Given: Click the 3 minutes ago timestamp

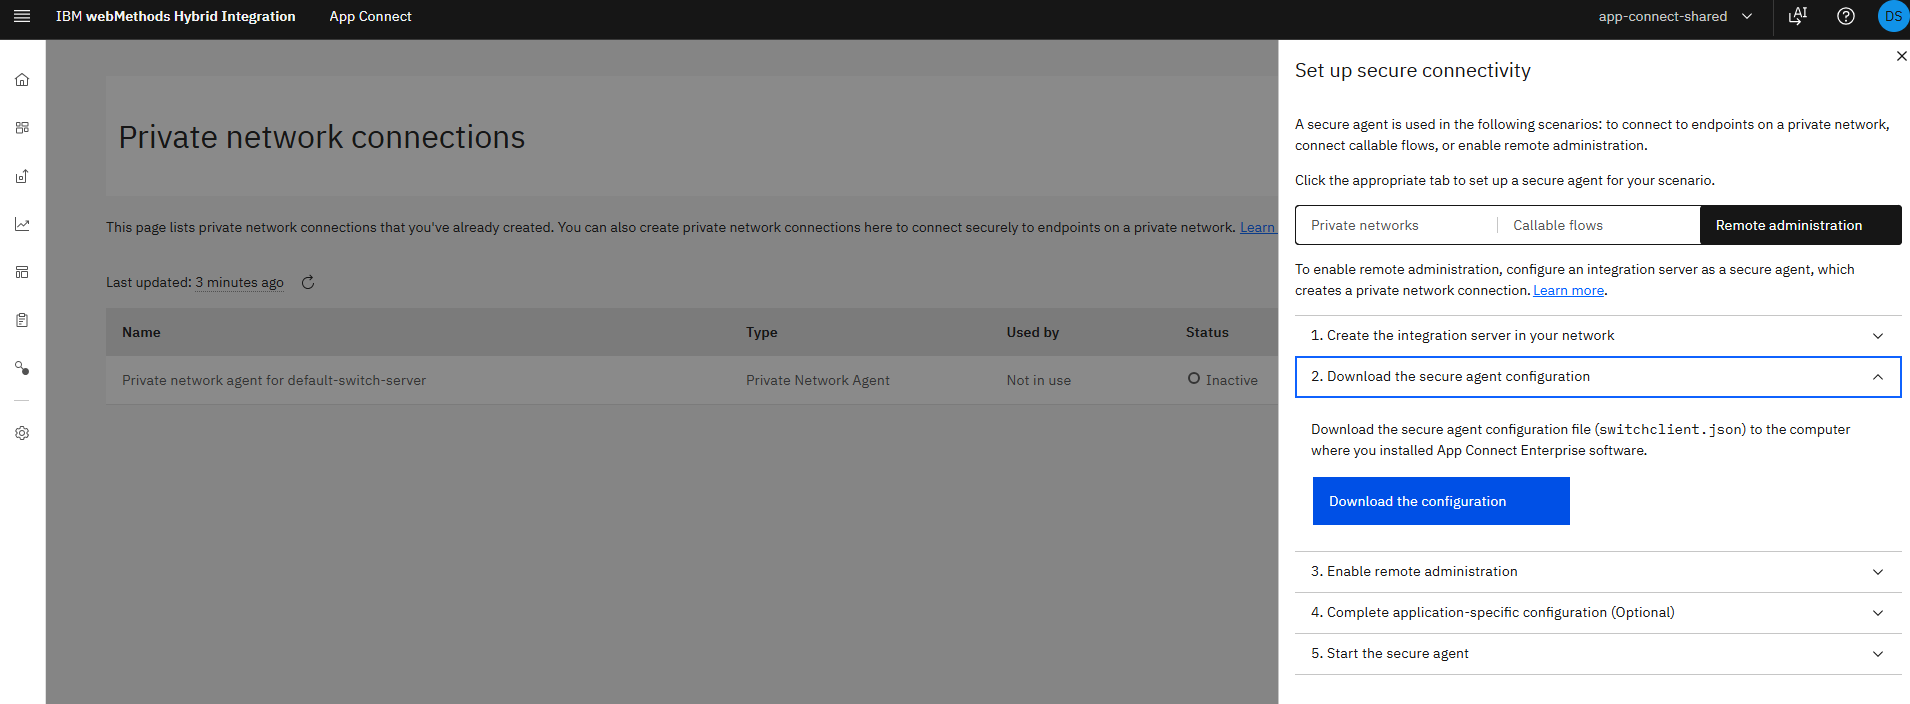Looking at the screenshot, I should 239,283.
